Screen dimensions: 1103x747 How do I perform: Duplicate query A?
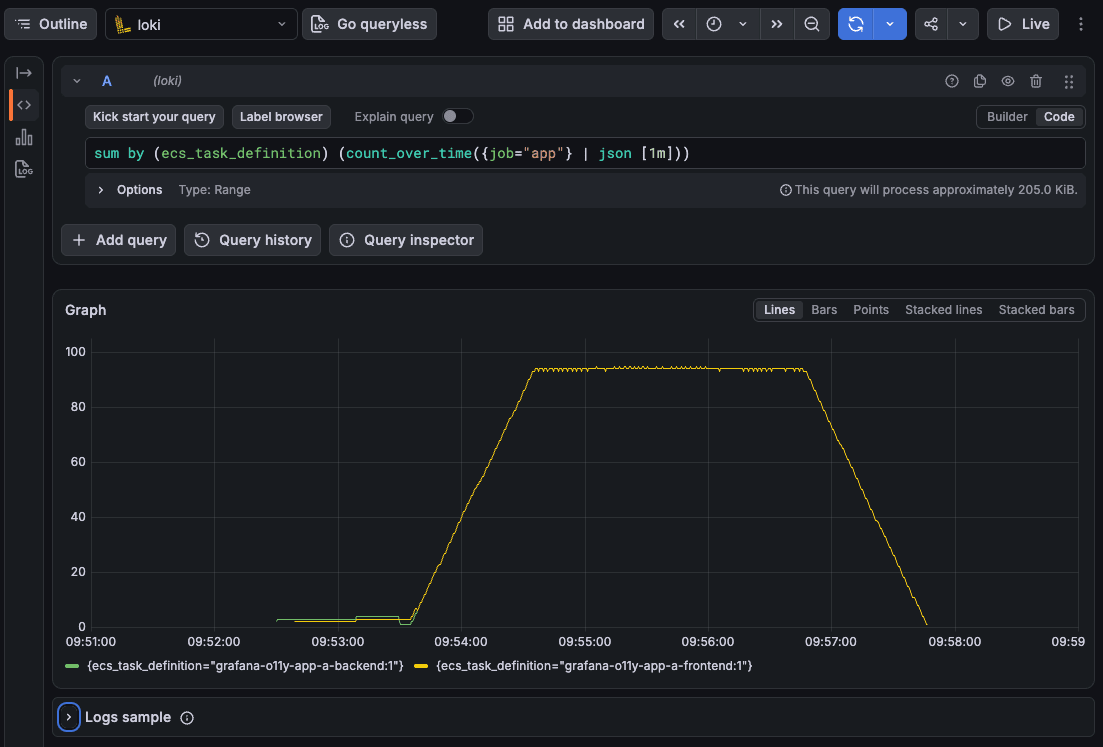pyautogui.click(x=980, y=81)
